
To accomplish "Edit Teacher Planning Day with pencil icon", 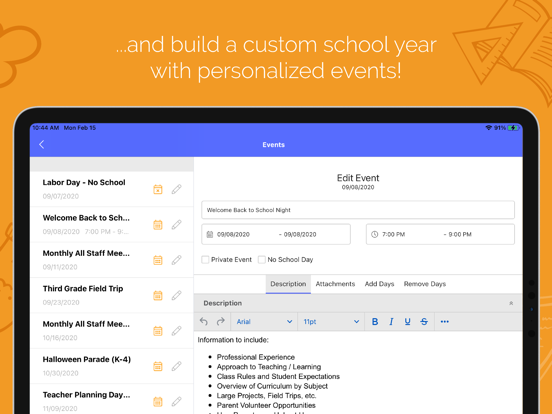I will 176,402.
